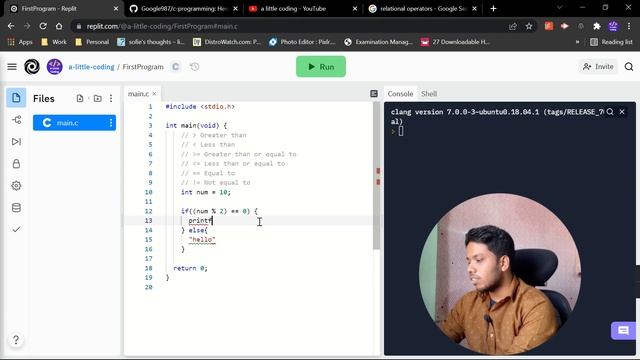Screen dimensions: 640x360
Task: Search within the console output
Action: point(610,112)
